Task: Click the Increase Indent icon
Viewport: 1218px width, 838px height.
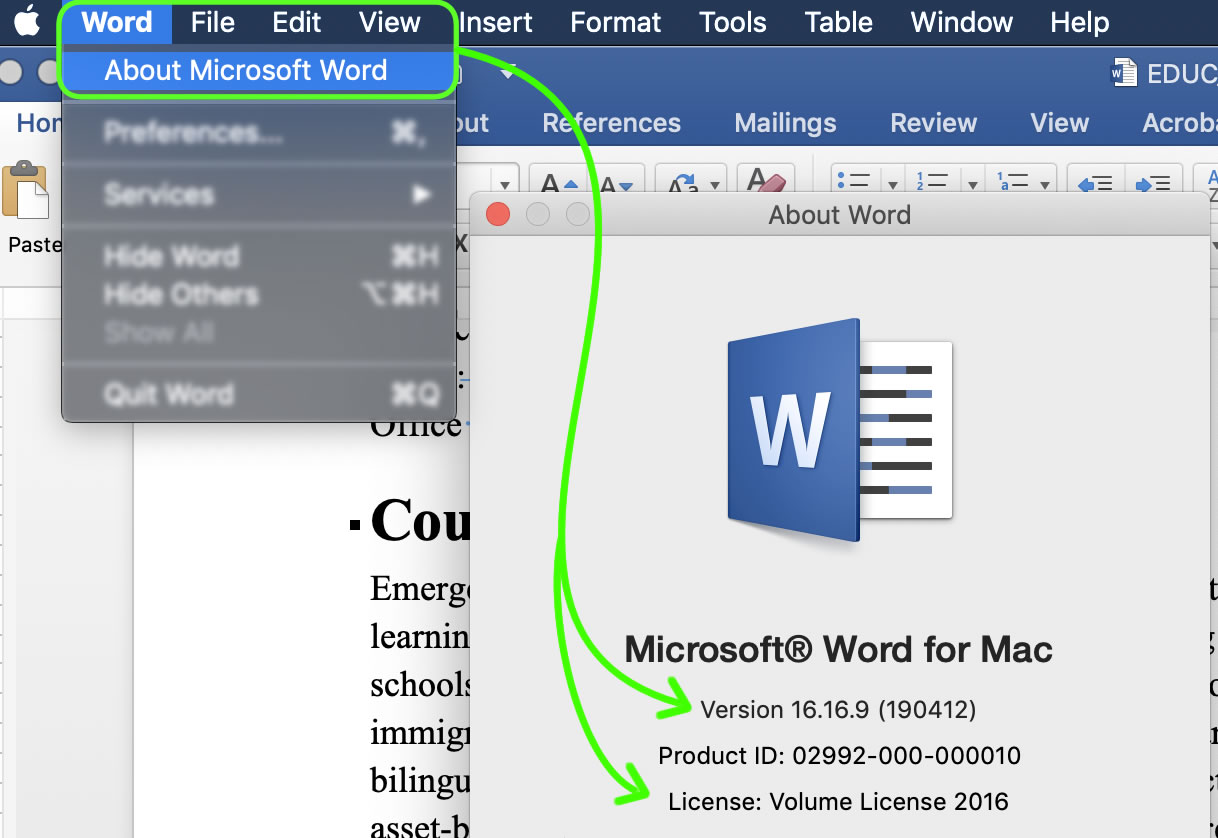Action: (1153, 184)
